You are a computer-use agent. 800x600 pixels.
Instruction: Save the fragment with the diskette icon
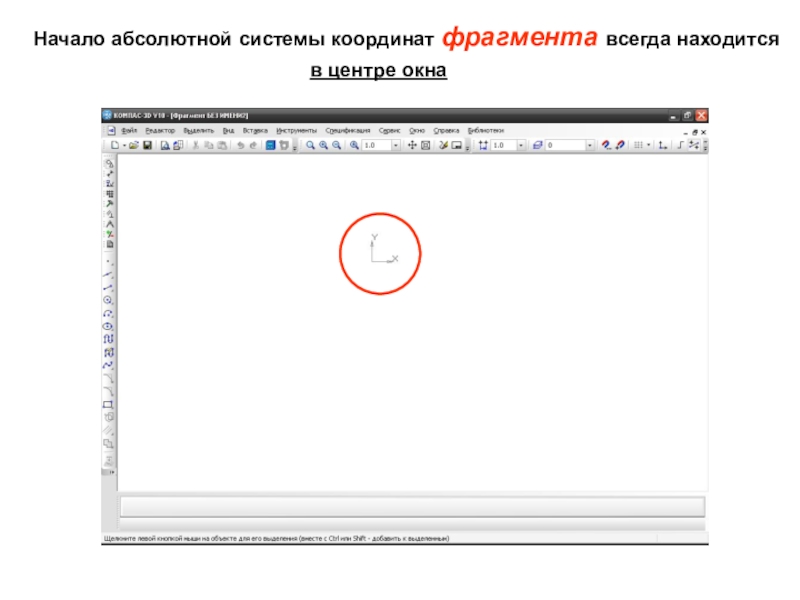(147, 146)
